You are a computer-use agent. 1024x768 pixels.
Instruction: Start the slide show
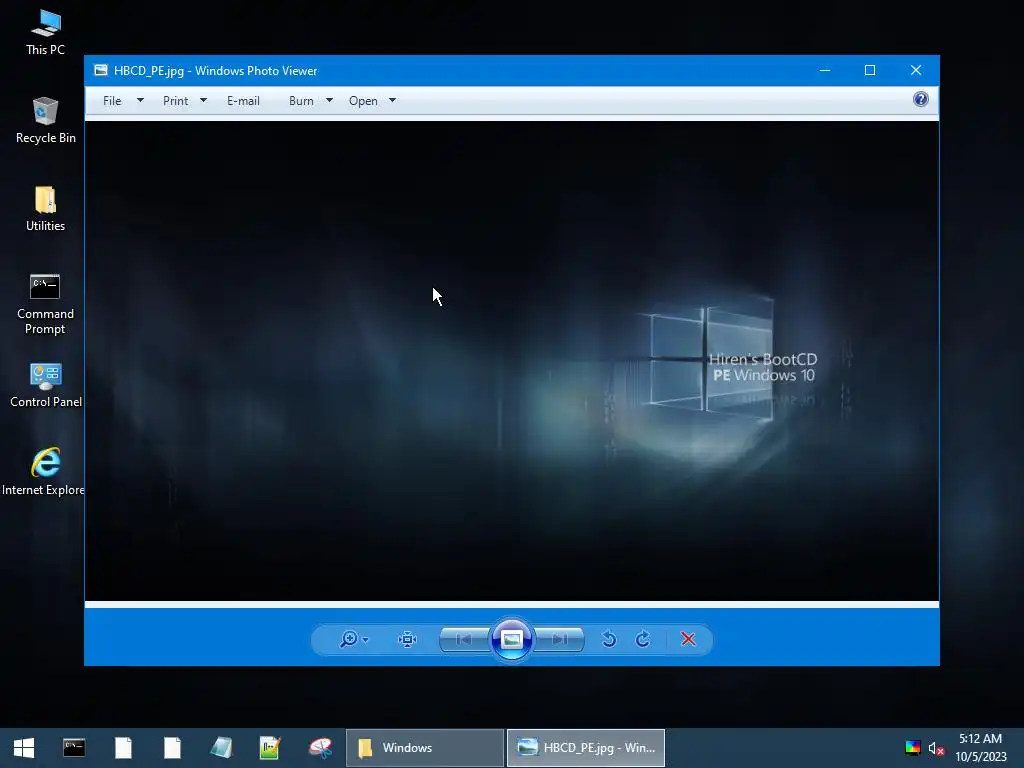point(511,639)
